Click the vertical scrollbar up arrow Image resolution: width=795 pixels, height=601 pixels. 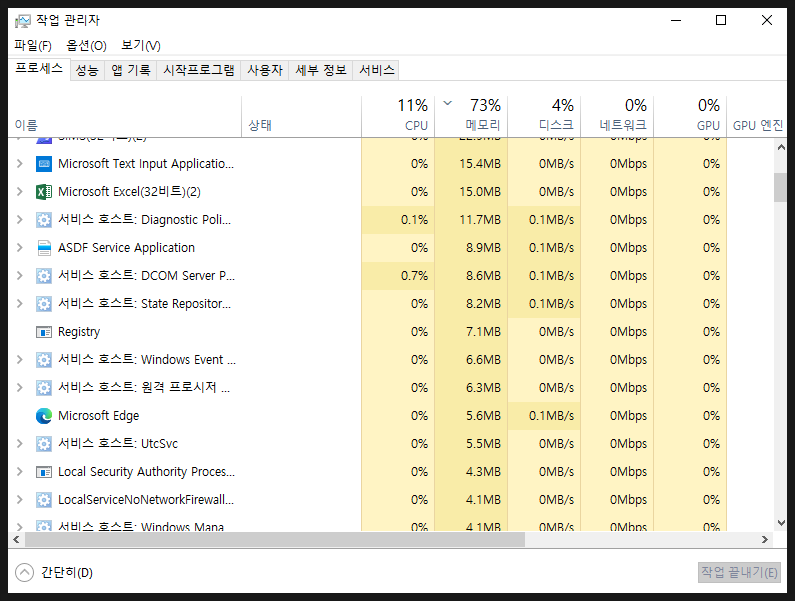click(x=781, y=147)
